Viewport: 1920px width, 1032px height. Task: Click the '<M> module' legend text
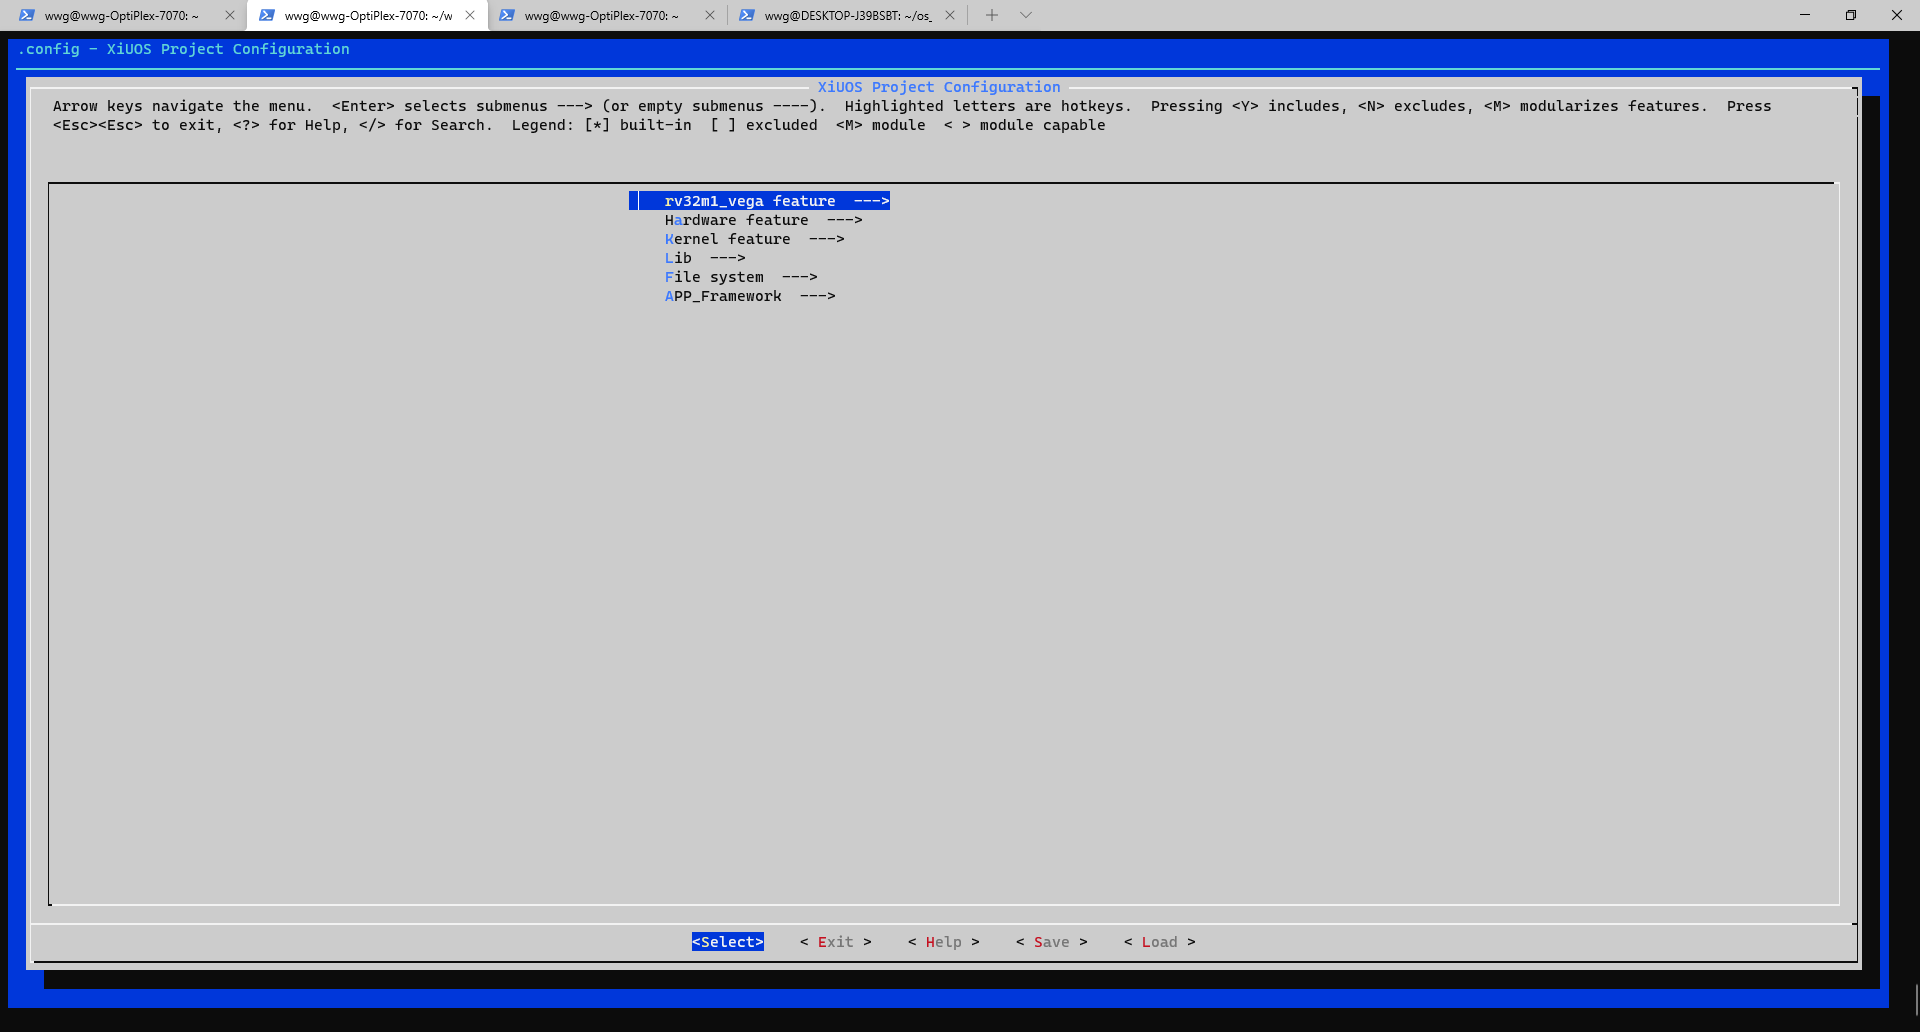881,125
